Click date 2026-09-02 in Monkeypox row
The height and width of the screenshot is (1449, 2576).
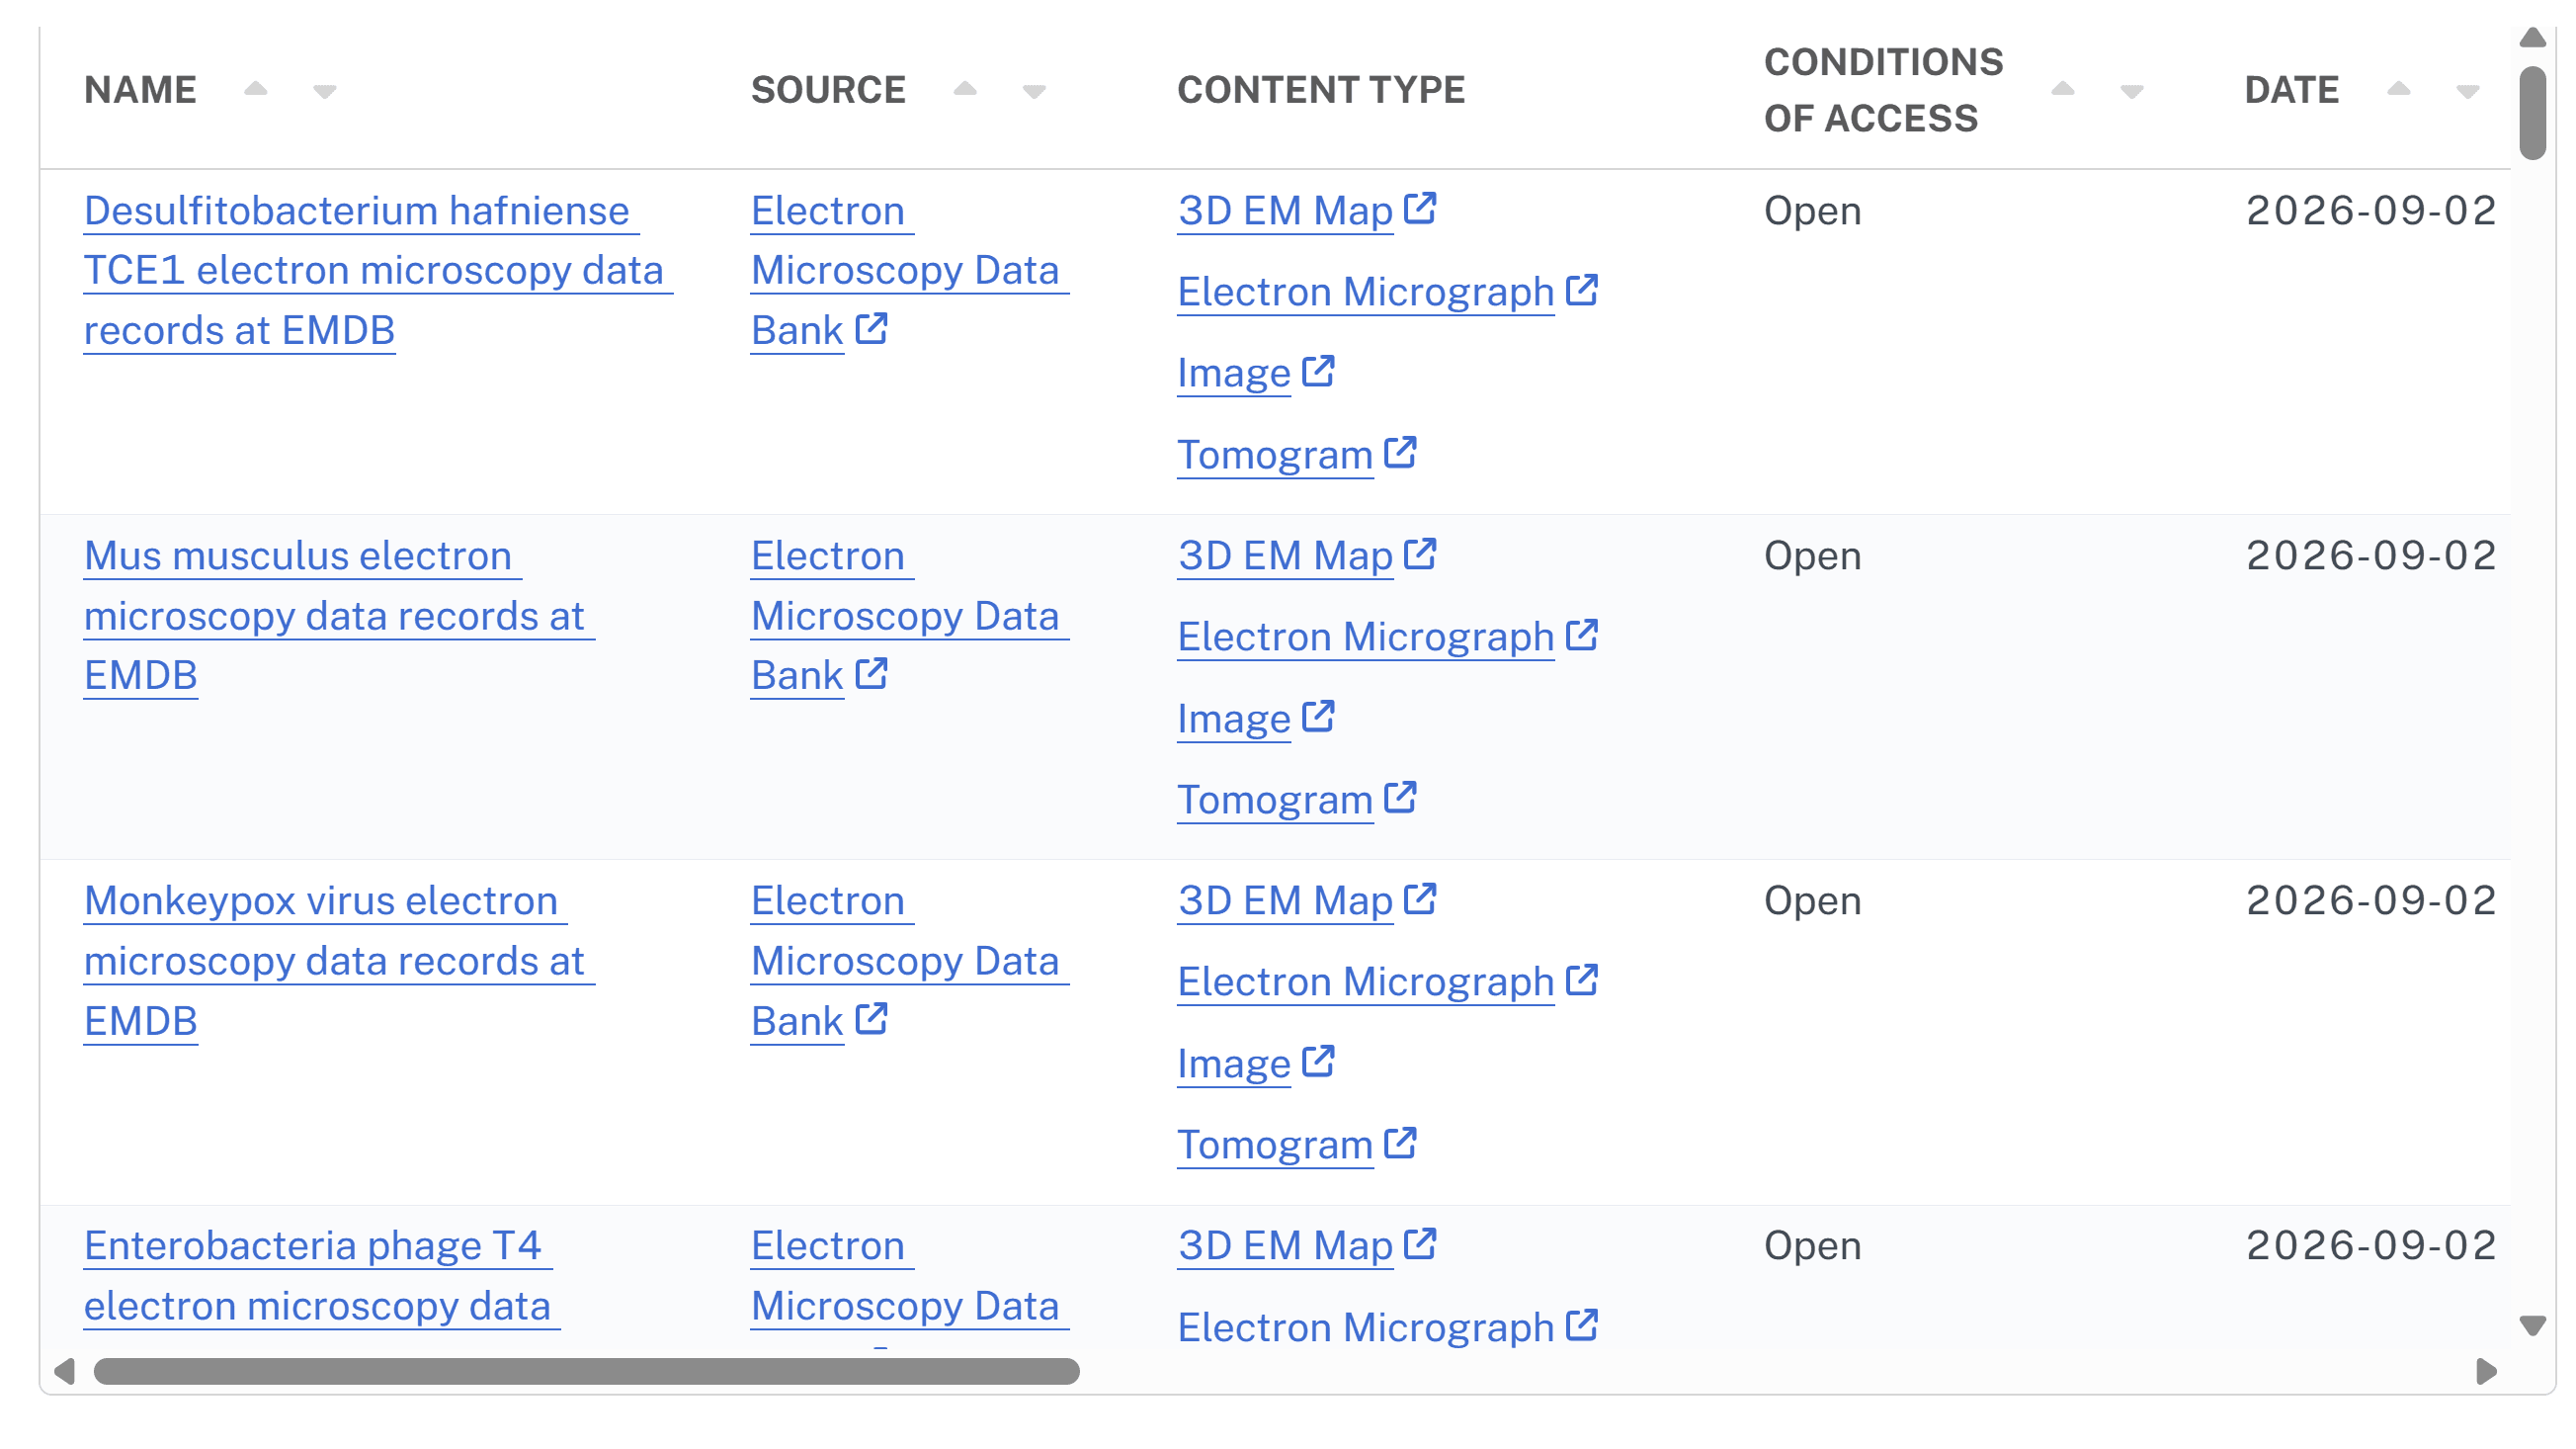[2371, 901]
